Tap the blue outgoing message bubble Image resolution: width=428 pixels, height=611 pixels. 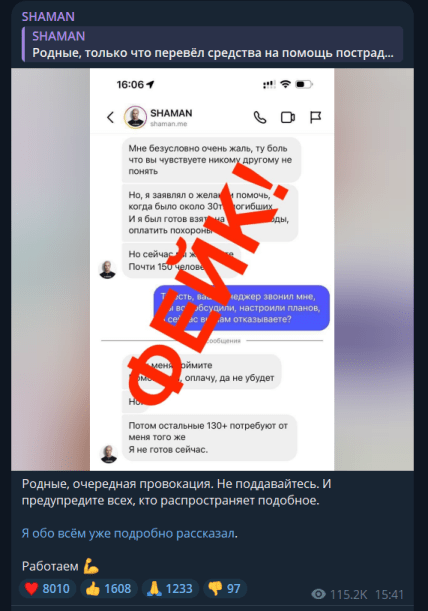(x=242, y=308)
